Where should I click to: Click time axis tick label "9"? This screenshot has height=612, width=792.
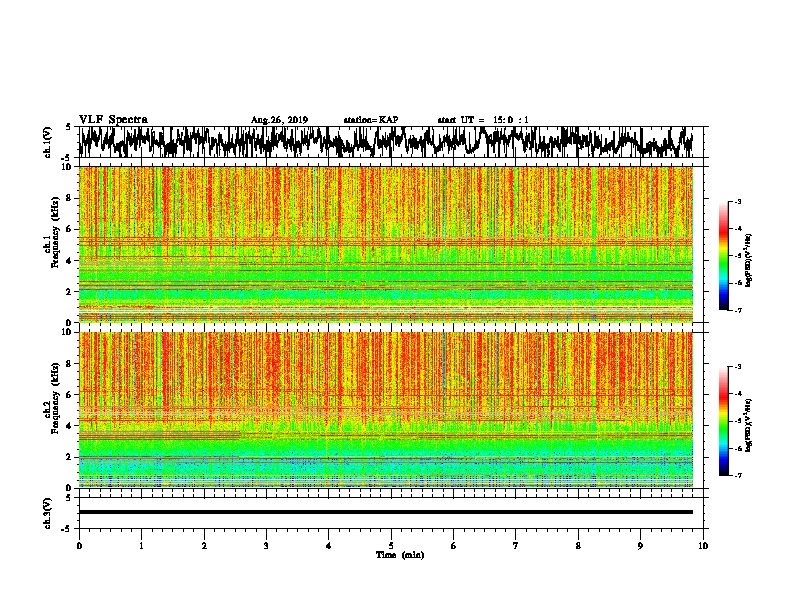click(x=640, y=546)
